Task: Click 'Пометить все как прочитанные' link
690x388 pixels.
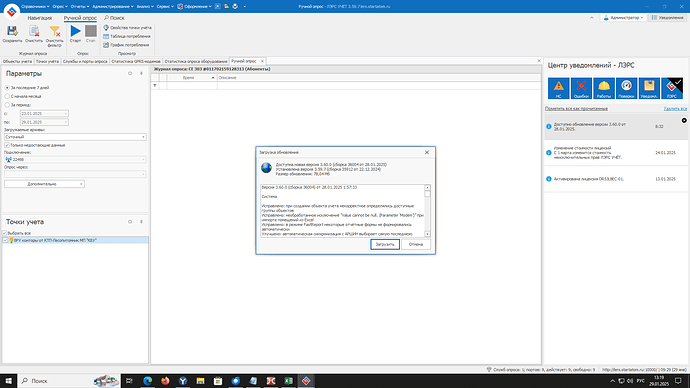Action: [x=576, y=108]
